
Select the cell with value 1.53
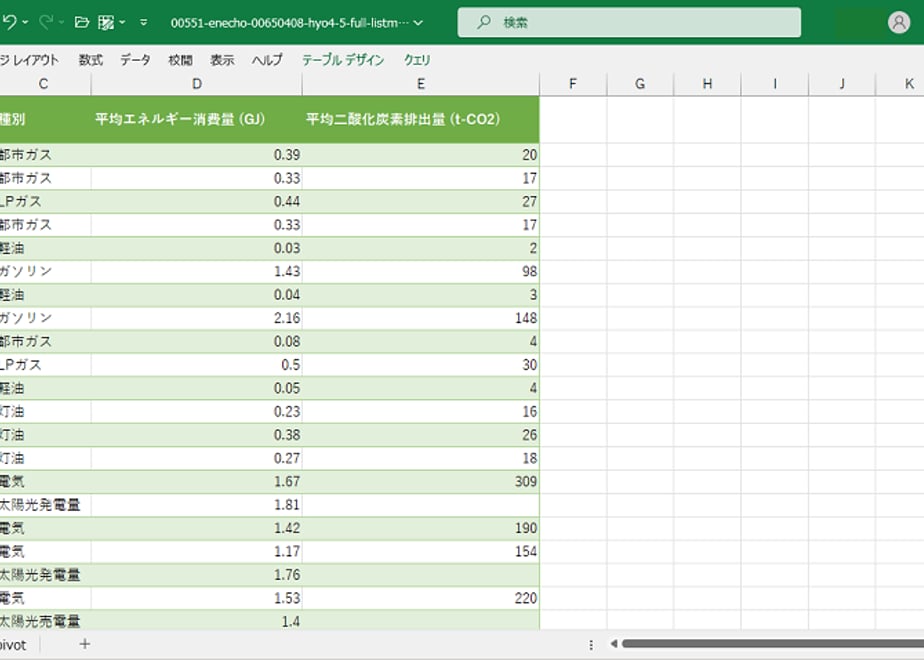[197, 598]
